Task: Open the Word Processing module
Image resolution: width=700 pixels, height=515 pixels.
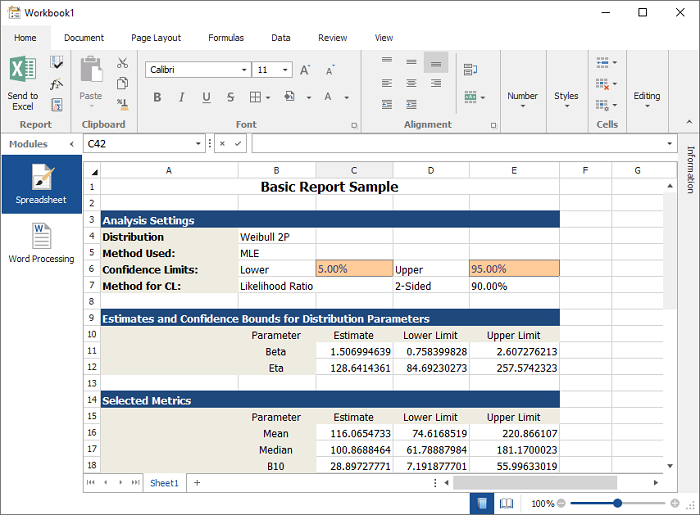Action: tap(41, 242)
